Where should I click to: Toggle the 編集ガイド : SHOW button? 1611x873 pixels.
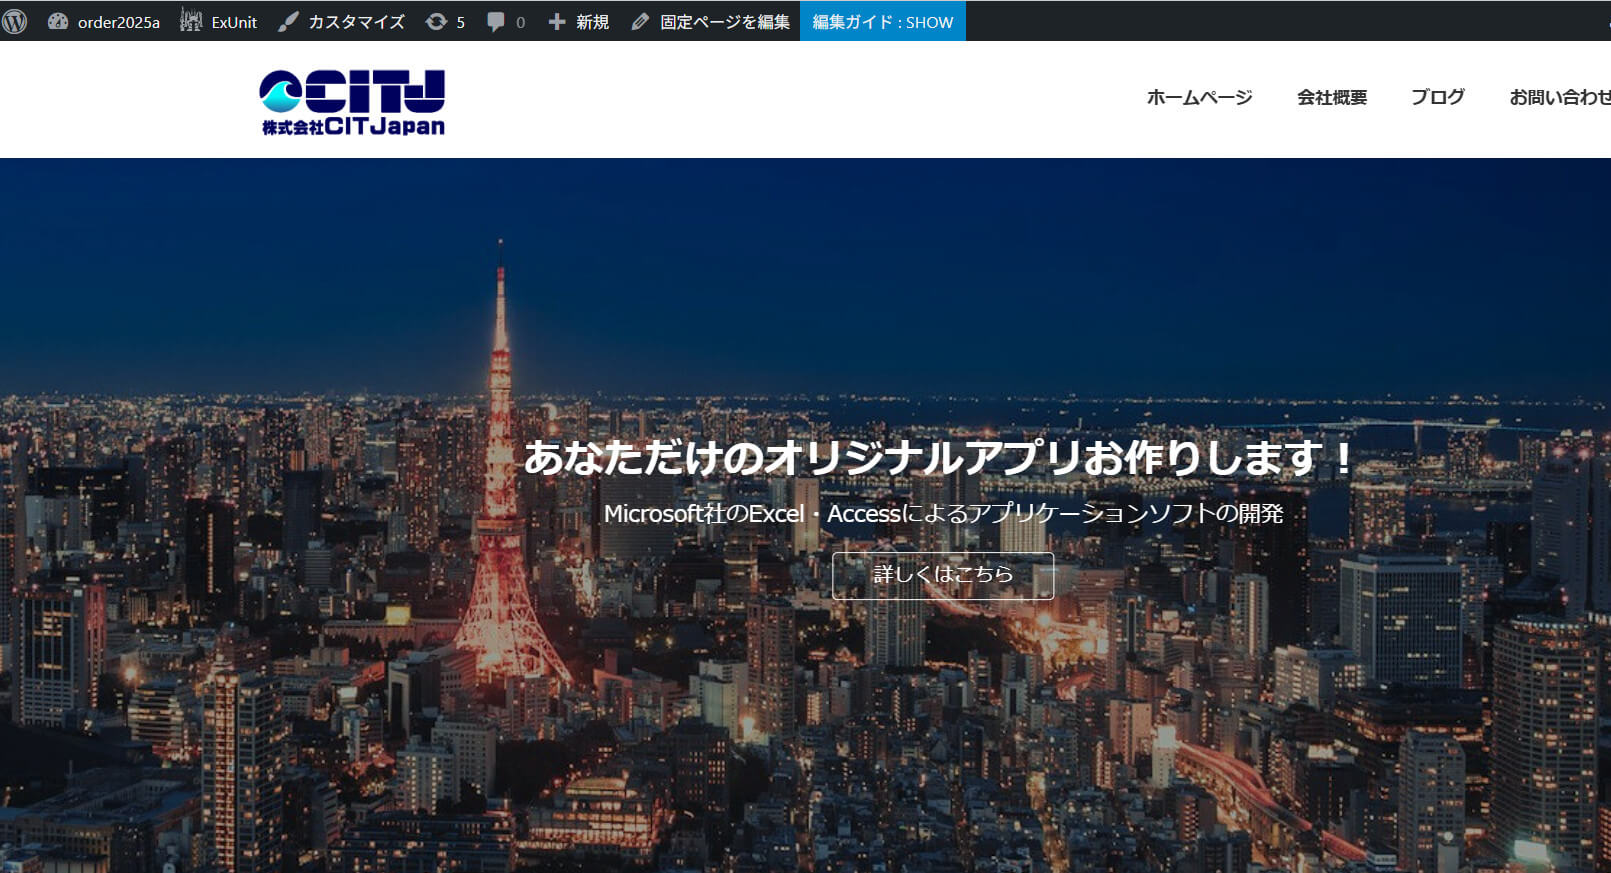(x=882, y=21)
